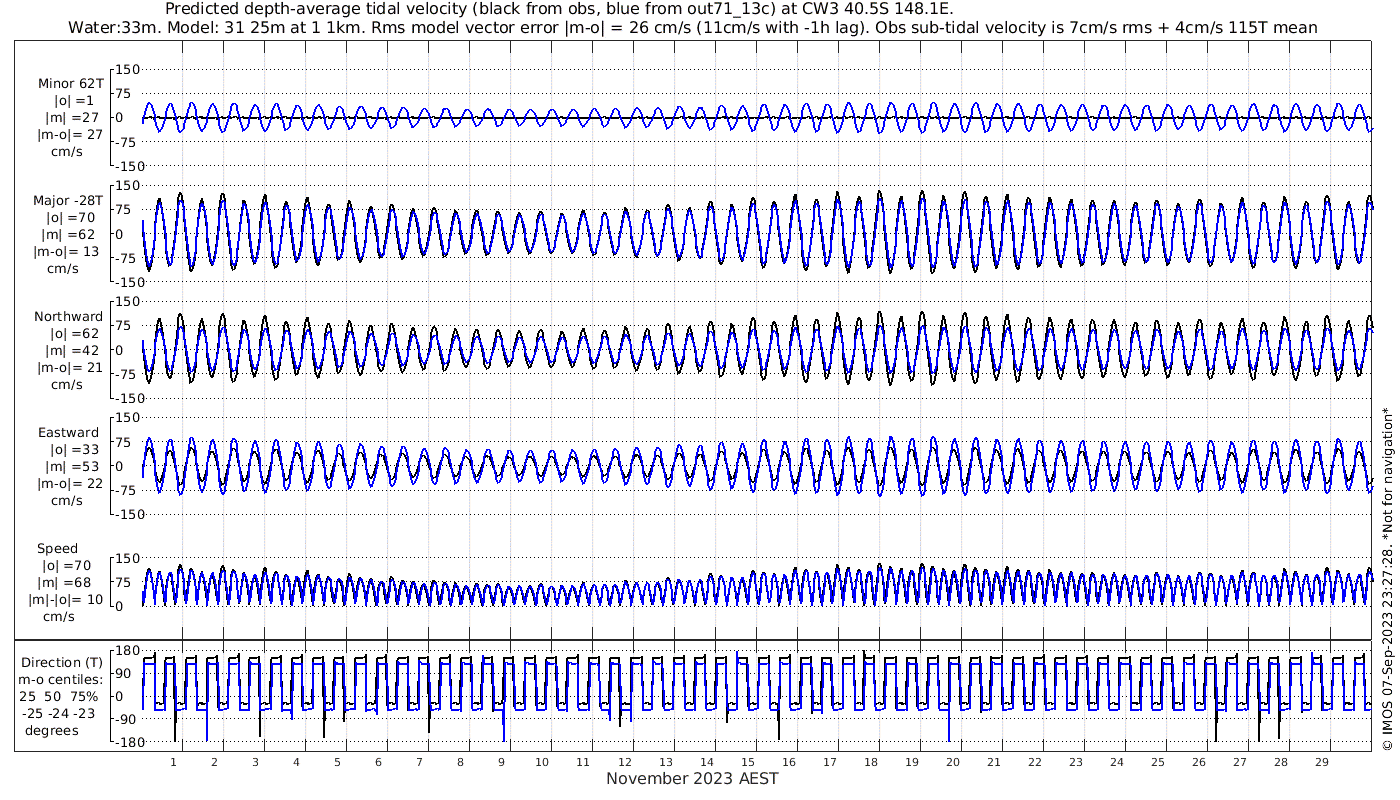Click the 'November 2023 AEST' axis label

tap(692, 778)
